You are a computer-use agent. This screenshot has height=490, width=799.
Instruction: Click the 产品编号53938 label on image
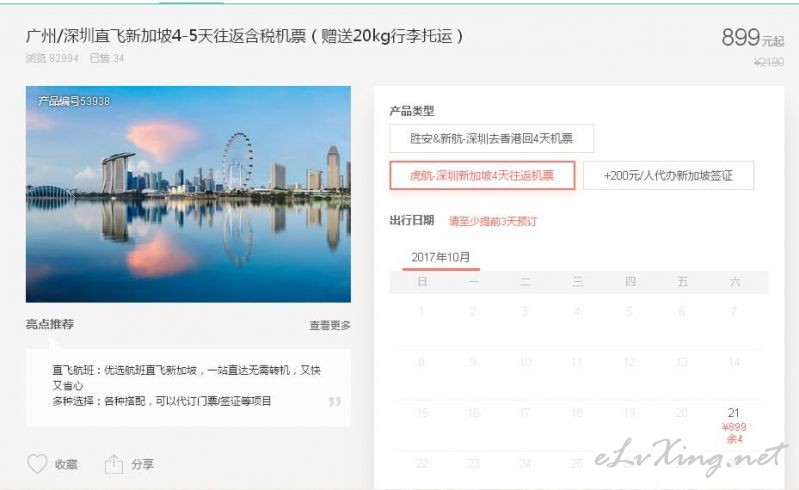(x=74, y=101)
